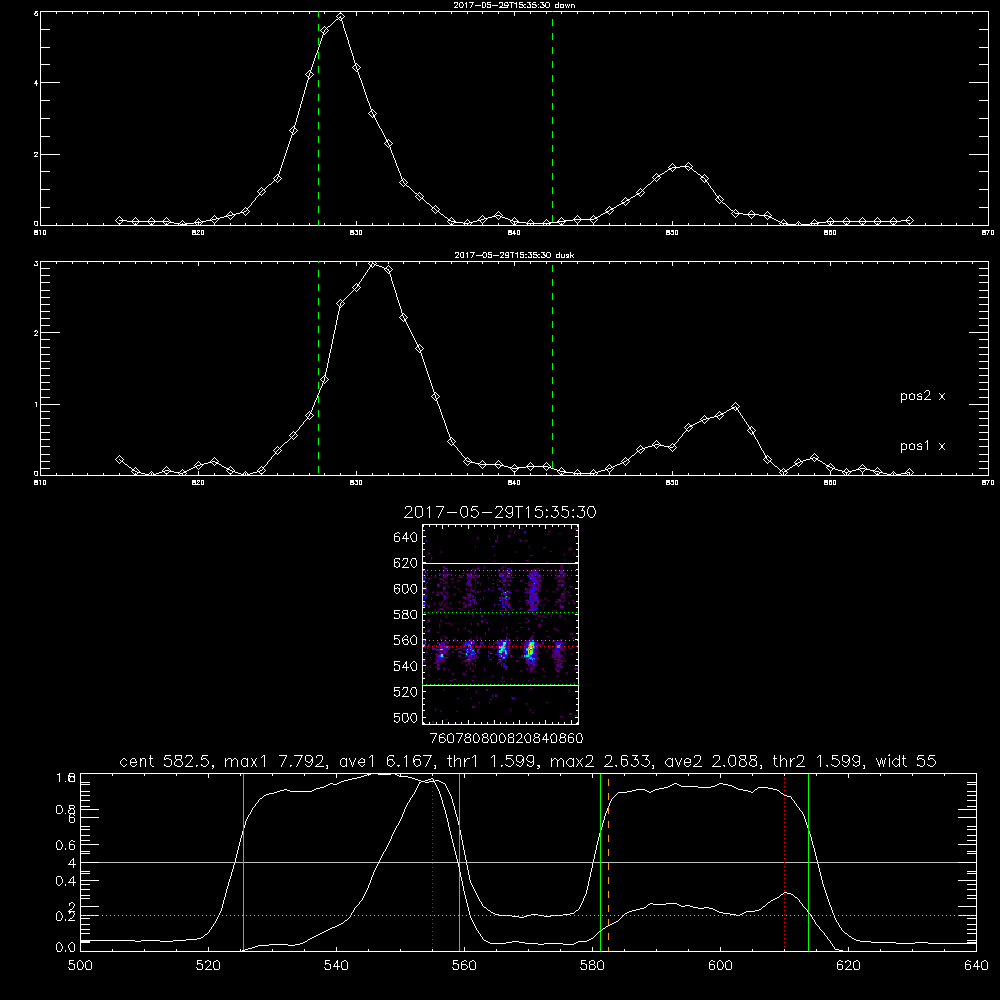The width and height of the screenshot is (1000, 1000).
Task: Click the 520 label on the spectral image's vertical axis
Action: coord(406,692)
